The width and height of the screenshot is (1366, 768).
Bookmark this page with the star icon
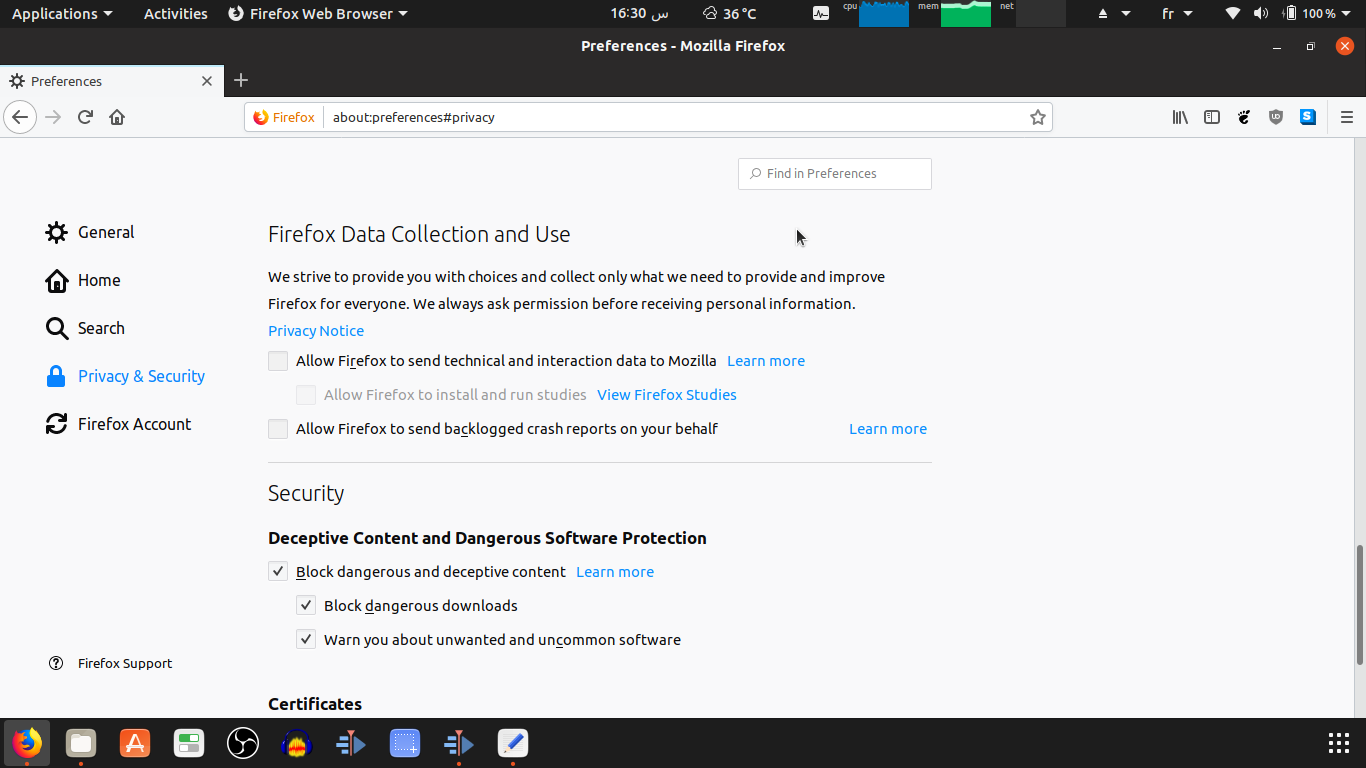pyautogui.click(x=1038, y=117)
